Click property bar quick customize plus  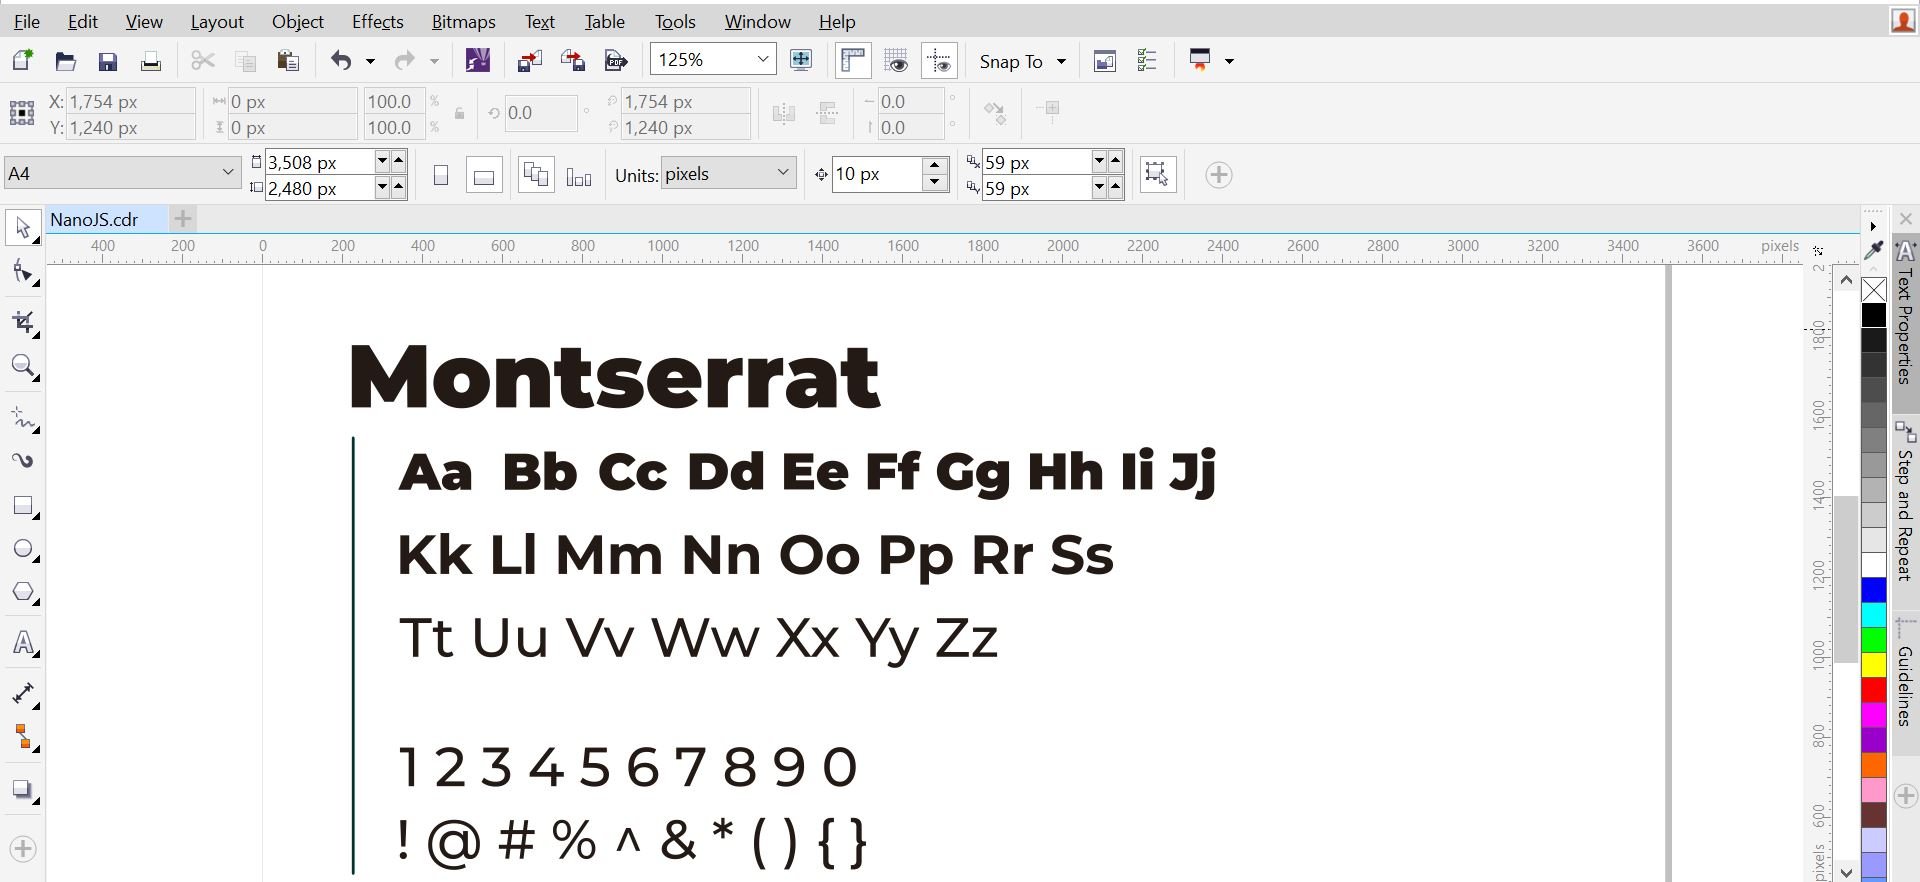click(1218, 175)
